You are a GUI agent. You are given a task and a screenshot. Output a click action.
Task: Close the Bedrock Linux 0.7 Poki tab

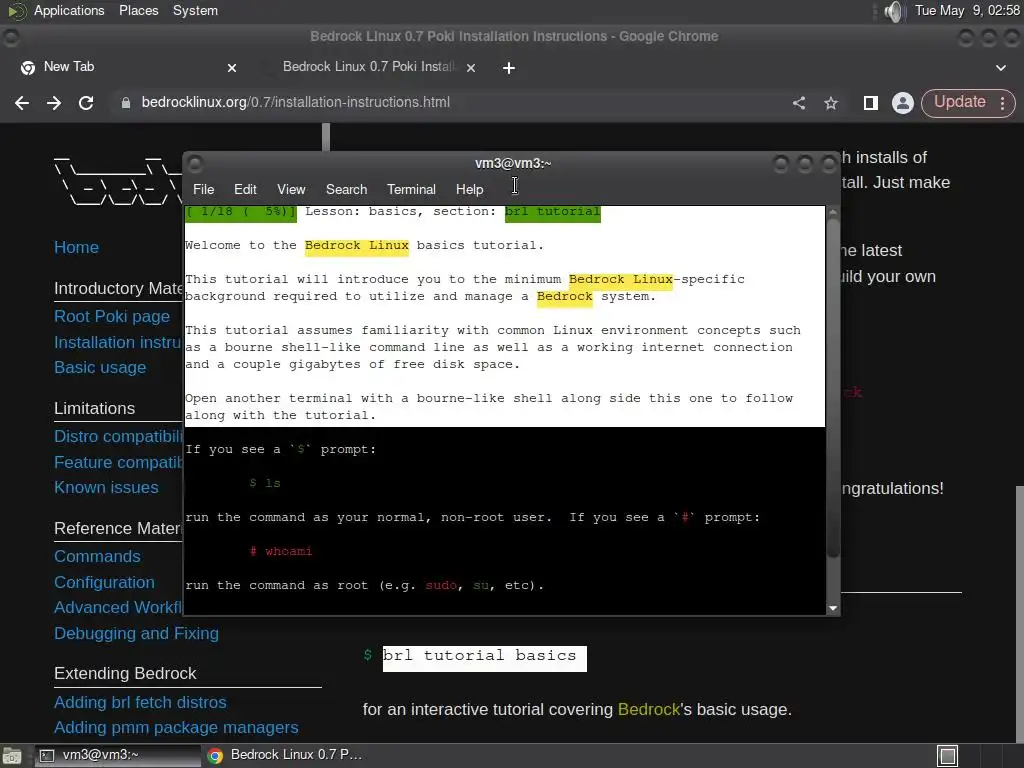[471, 67]
